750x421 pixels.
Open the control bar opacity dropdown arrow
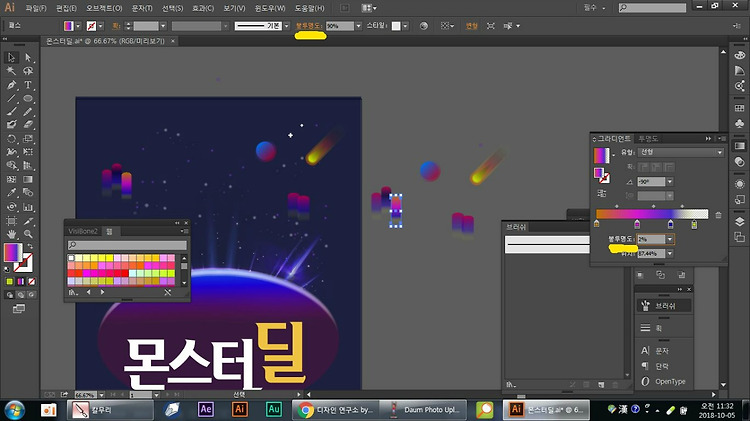[x=358, y=26]
